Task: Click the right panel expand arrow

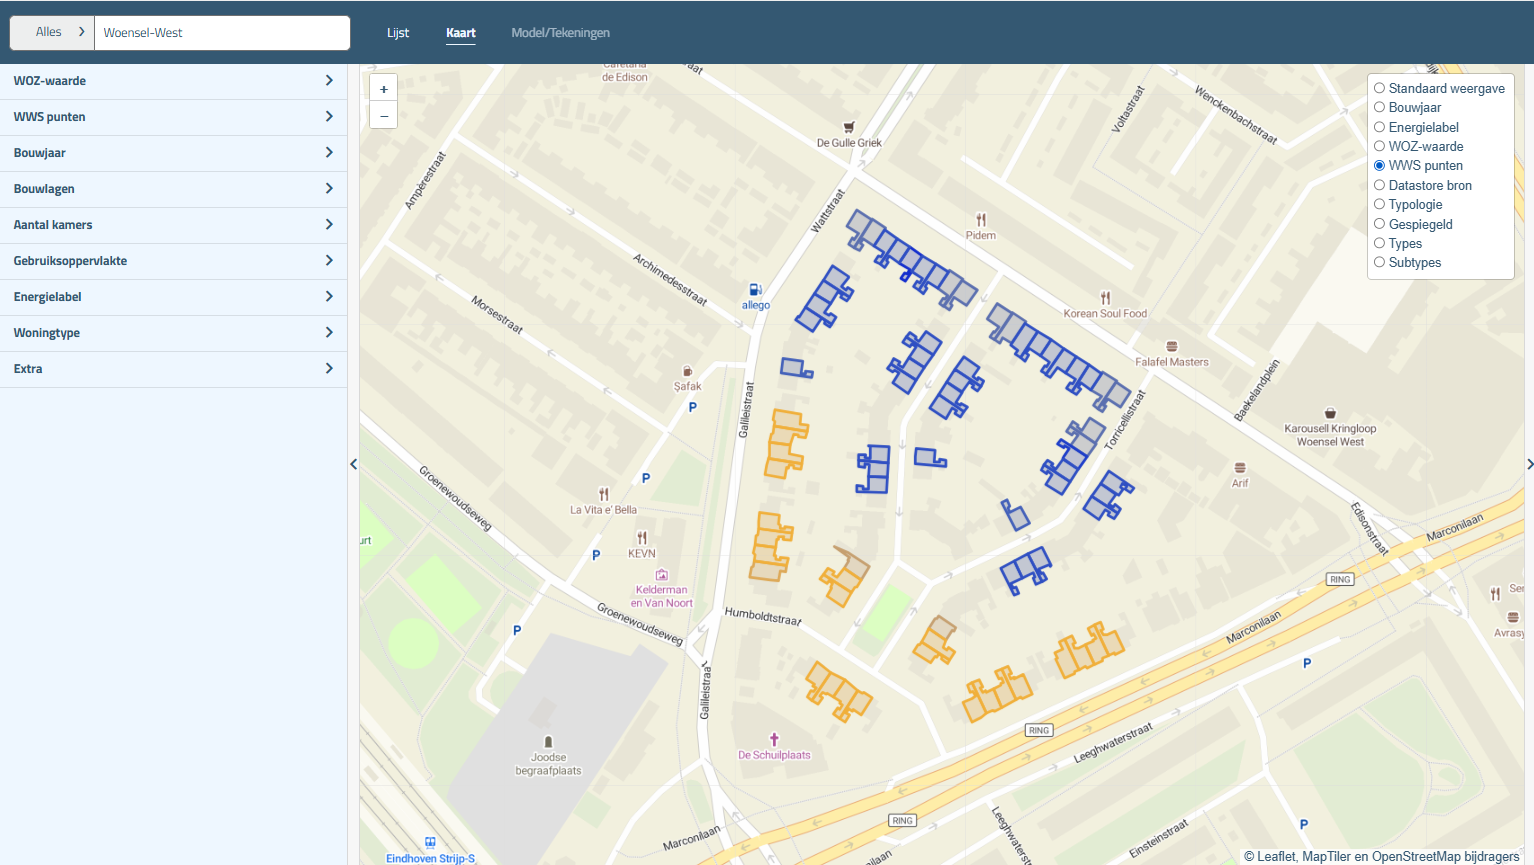Action: (x=1528, y=464)
